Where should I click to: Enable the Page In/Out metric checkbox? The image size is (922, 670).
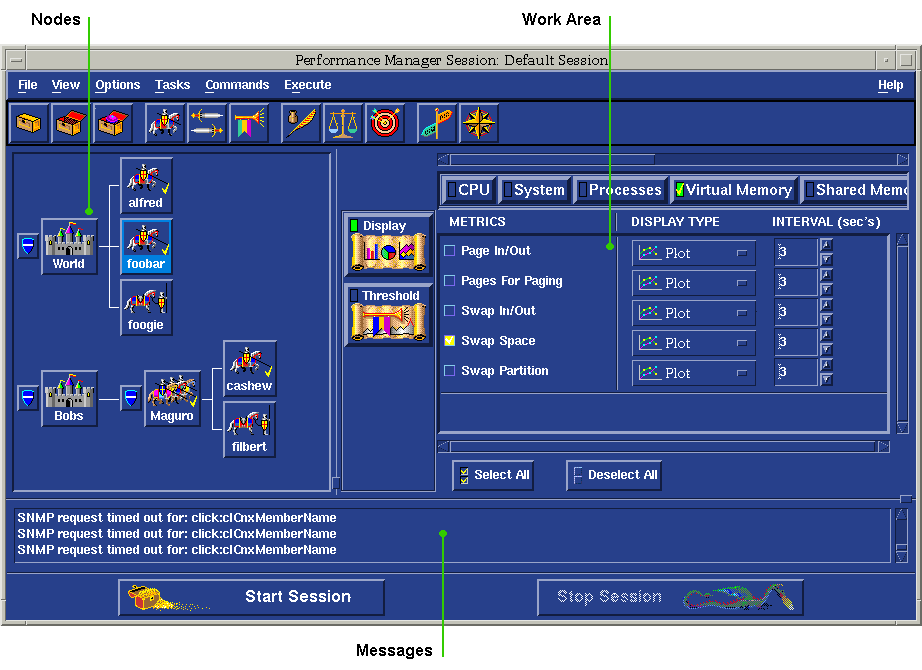pos(450,251)
